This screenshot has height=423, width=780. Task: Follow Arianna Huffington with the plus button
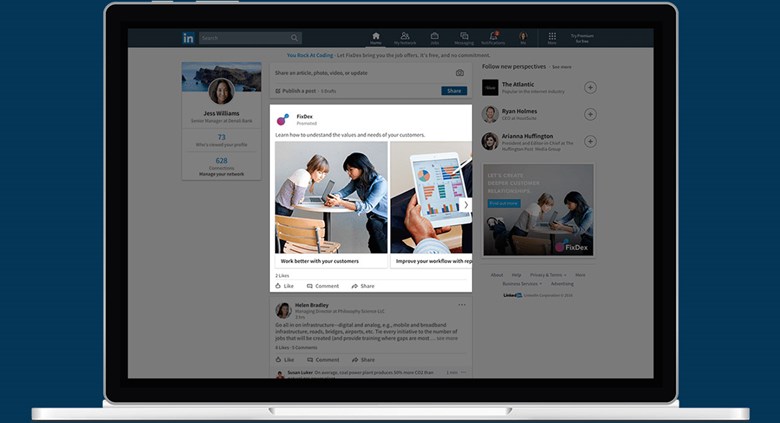tap(590, 141)
